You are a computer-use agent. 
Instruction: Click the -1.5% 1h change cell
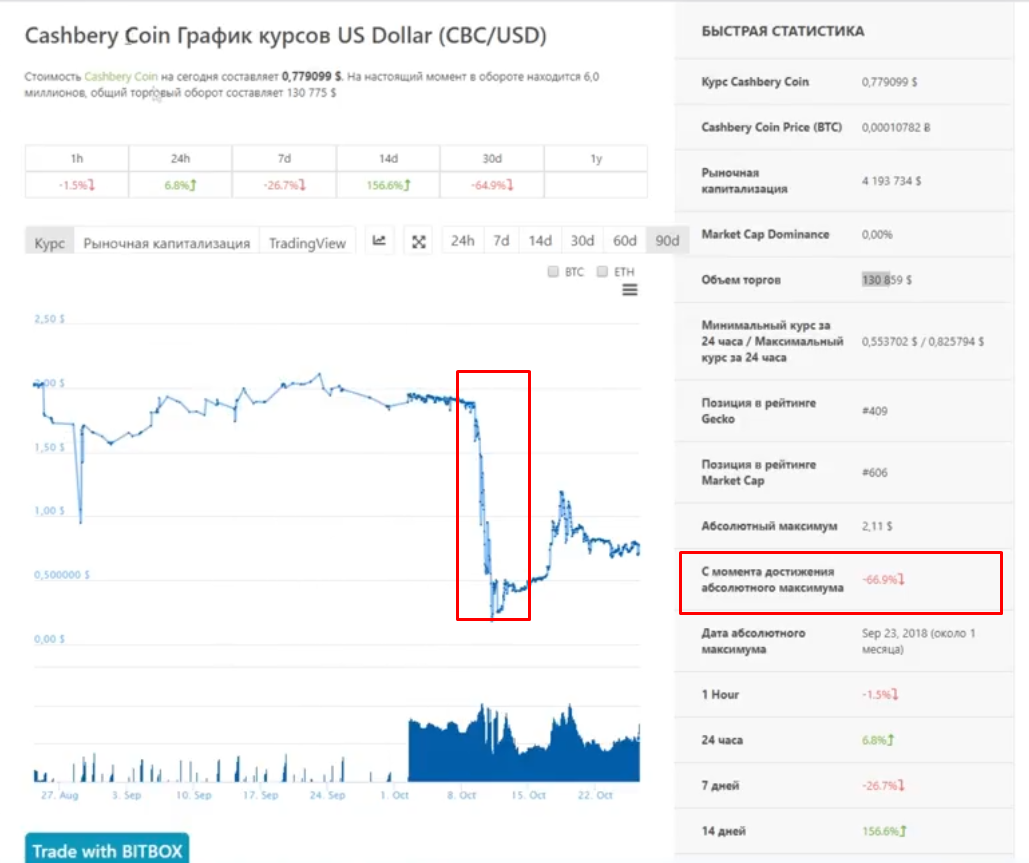(77, 185)
